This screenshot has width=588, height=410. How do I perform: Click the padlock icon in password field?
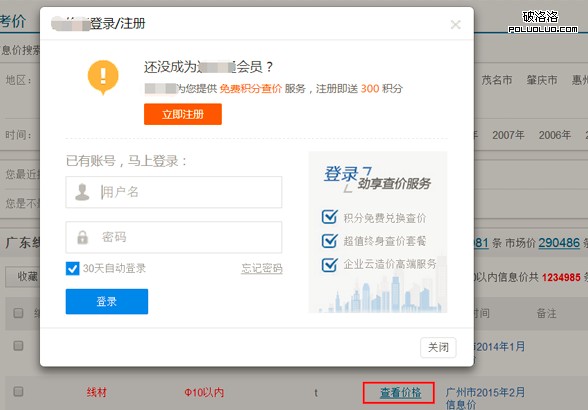coord(82,237)
